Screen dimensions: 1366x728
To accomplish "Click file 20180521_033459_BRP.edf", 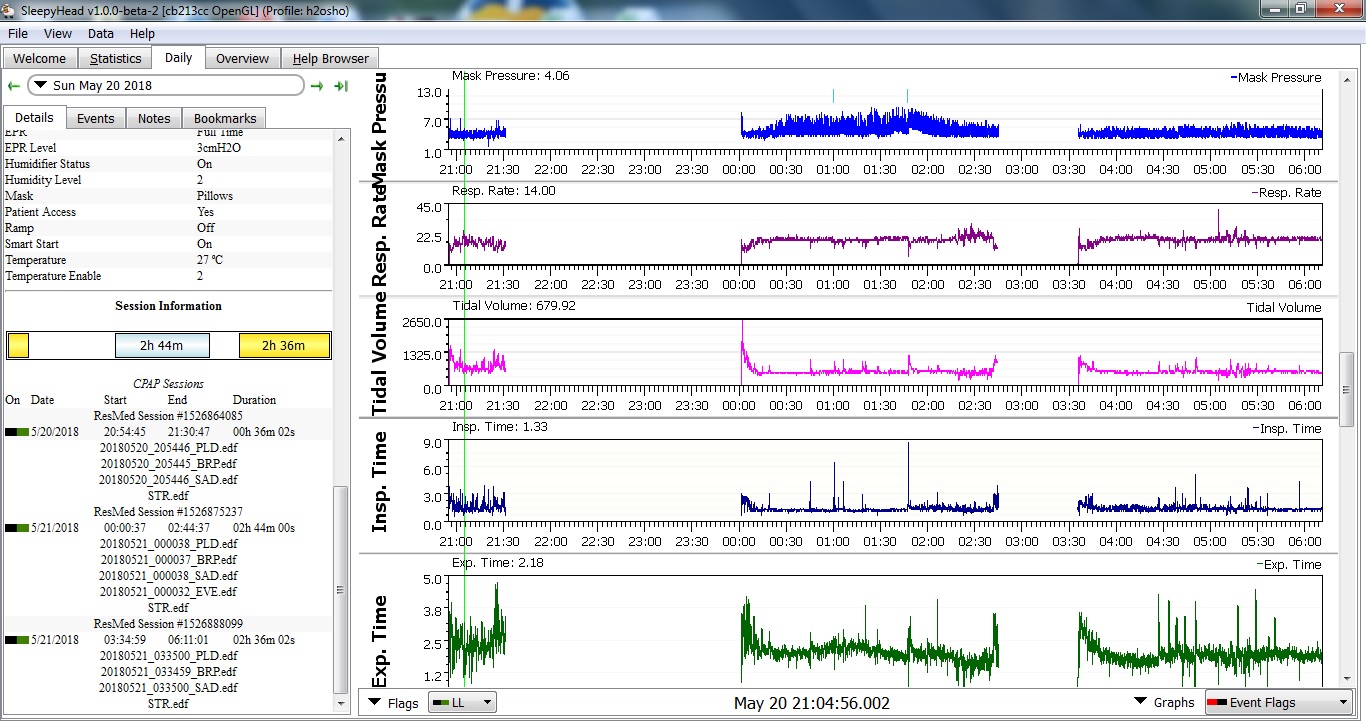I will click(x=168, y=672).
